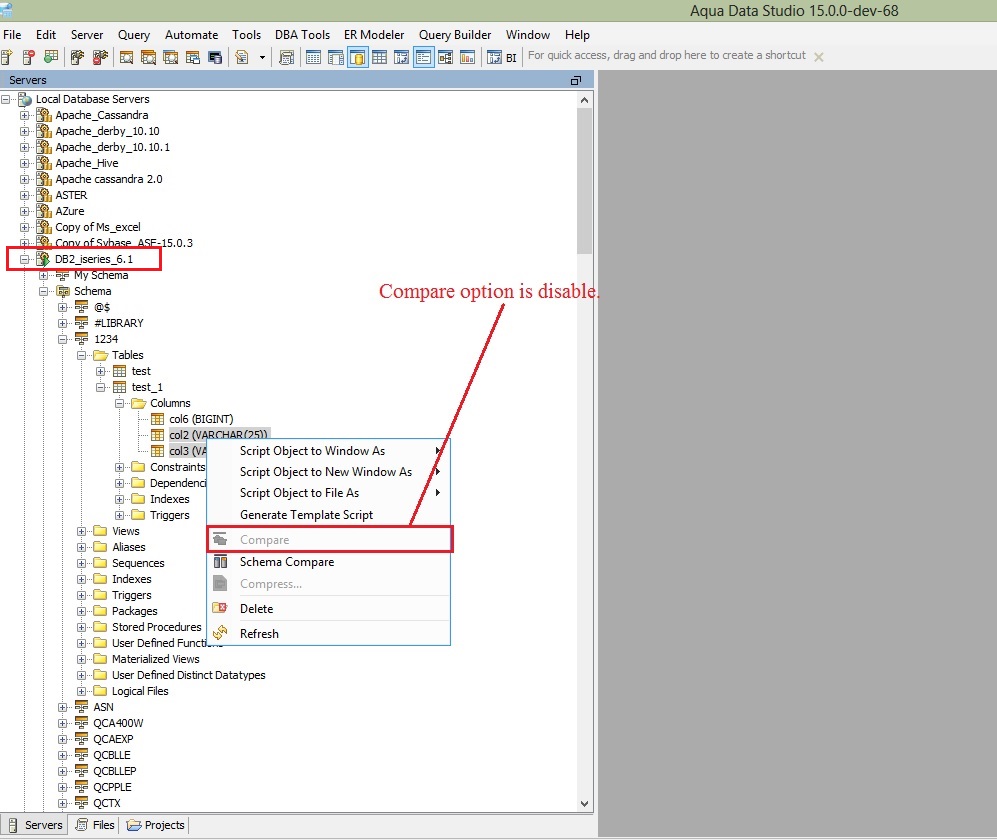Click the table icon next to test_1
This screenshot has height=840, width=997.
point(120,387)
